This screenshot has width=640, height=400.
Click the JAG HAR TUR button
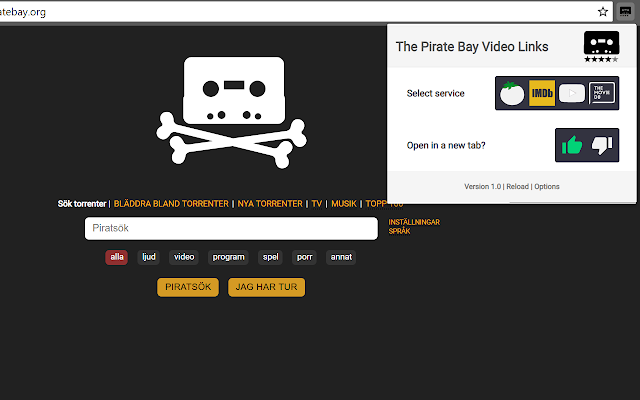point(267,287)
